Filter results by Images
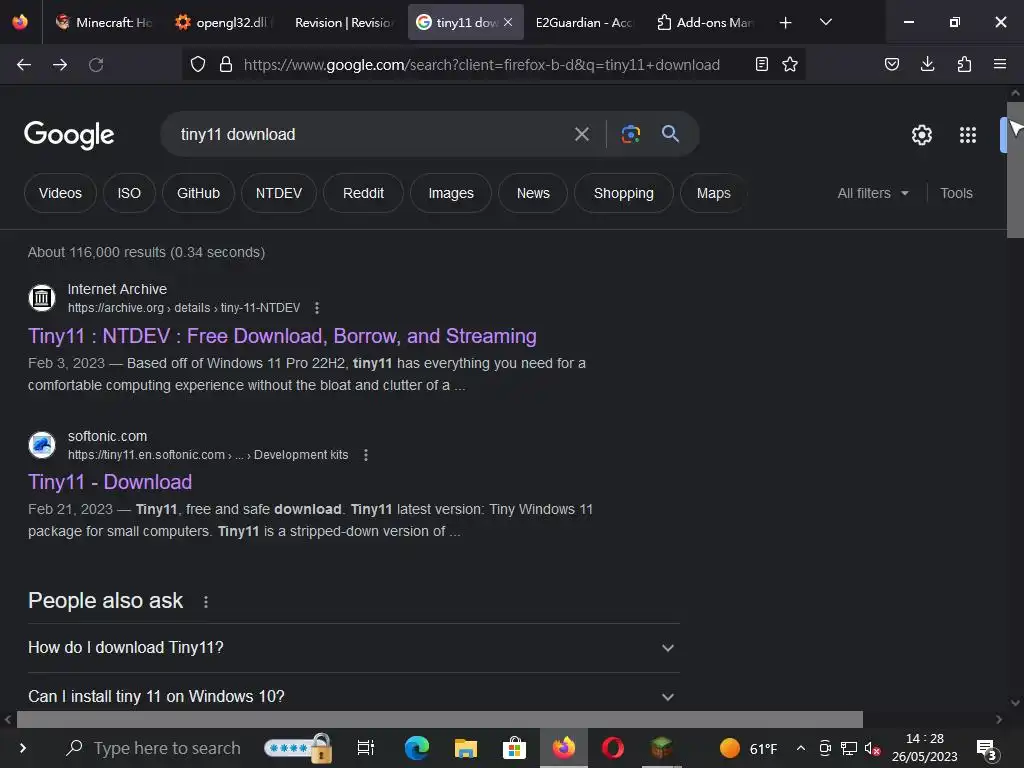Screen dimensions: 1024x768 tap(451, 193)
